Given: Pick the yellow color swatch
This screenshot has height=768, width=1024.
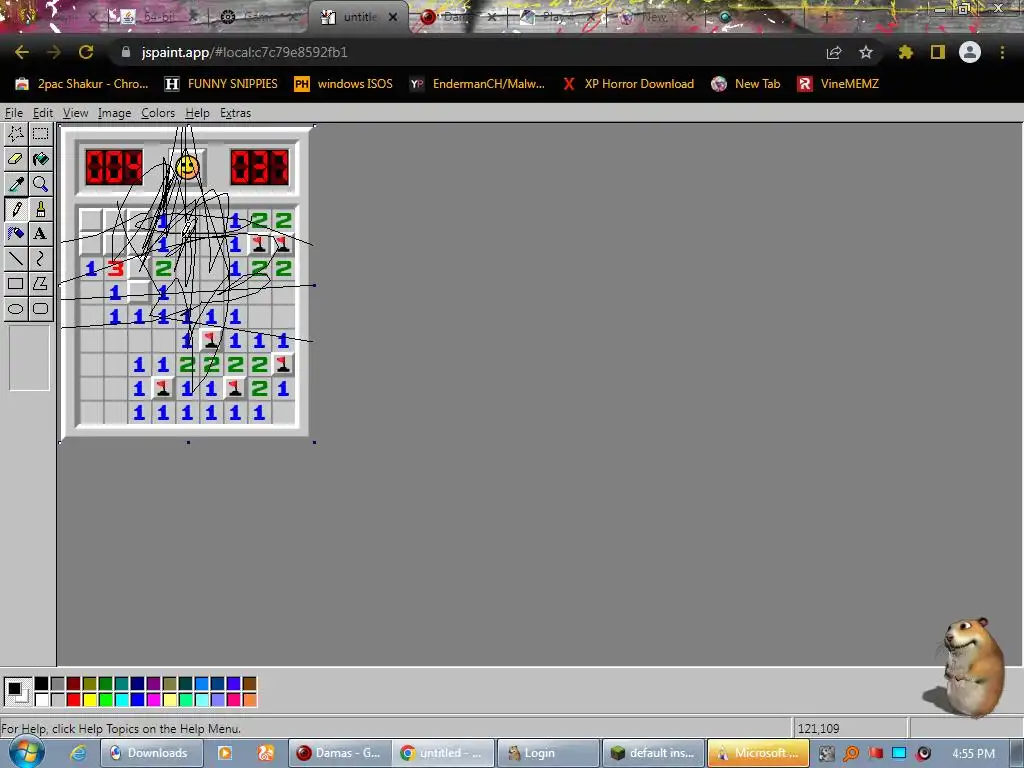Looking at the screenshot, I should click(89, 700).
